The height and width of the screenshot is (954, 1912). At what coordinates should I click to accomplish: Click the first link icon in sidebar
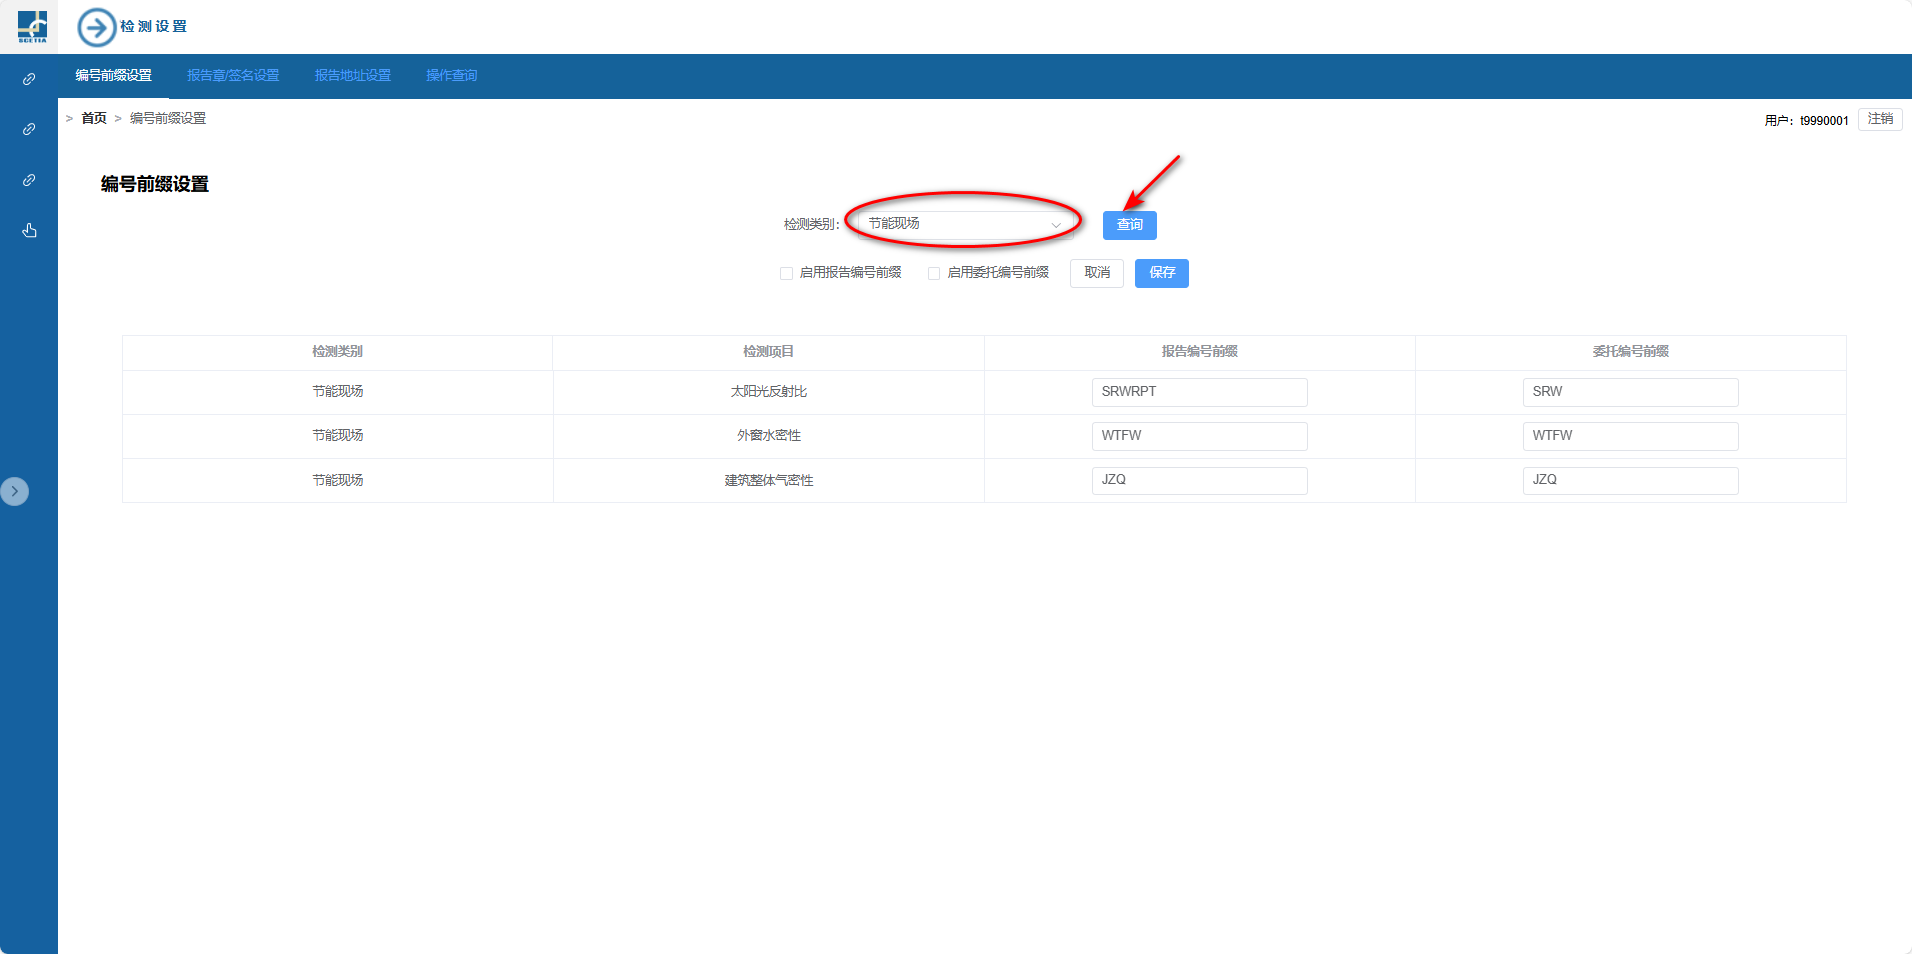pos(29,79)
